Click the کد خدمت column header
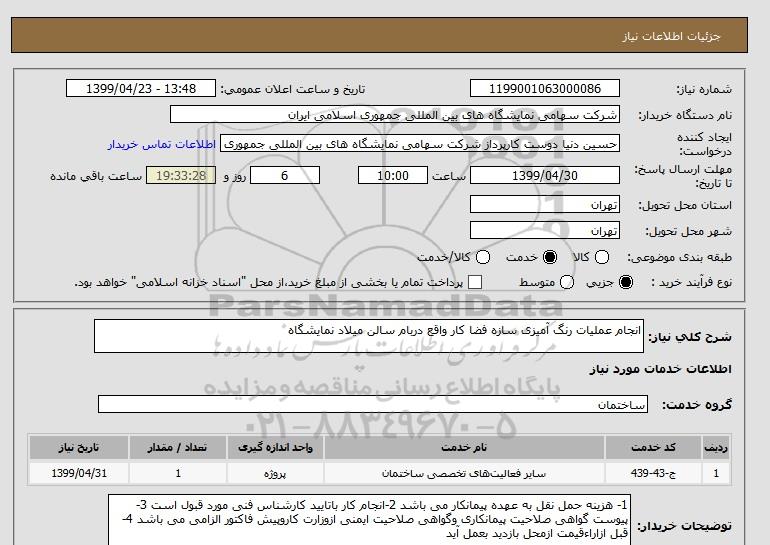Screen dimensions: 770x545 pos(654,447)
